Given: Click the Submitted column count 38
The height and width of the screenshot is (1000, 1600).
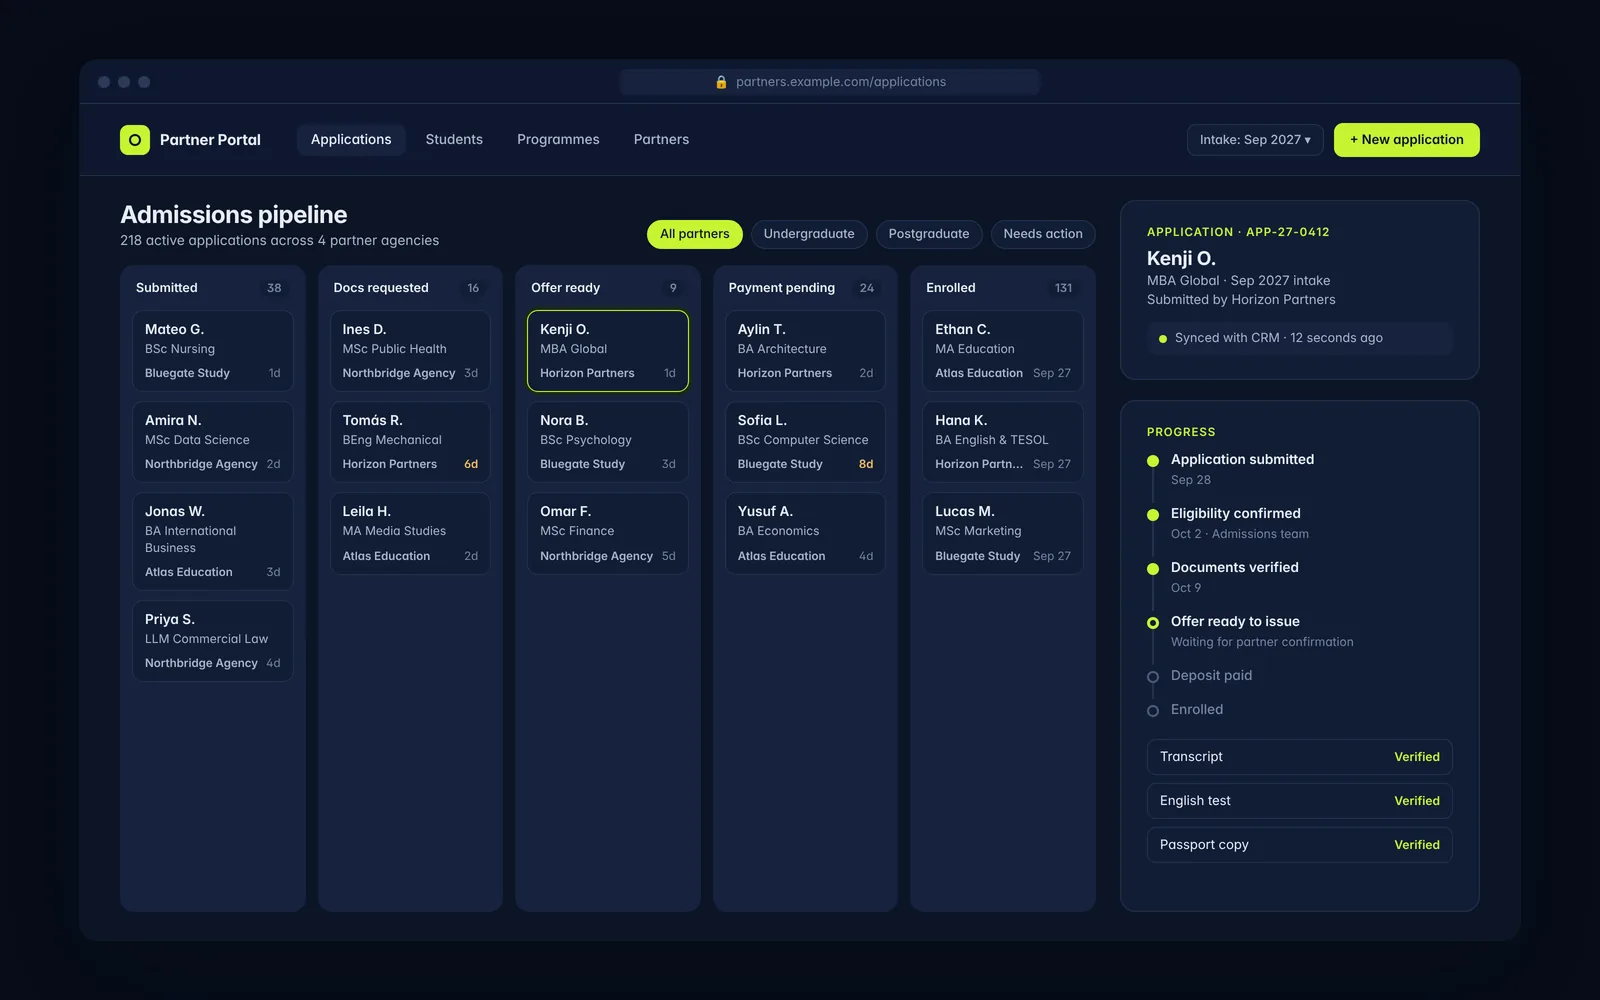Looking at the screenshot, I should pyautogui.click(x=274, y=288).
